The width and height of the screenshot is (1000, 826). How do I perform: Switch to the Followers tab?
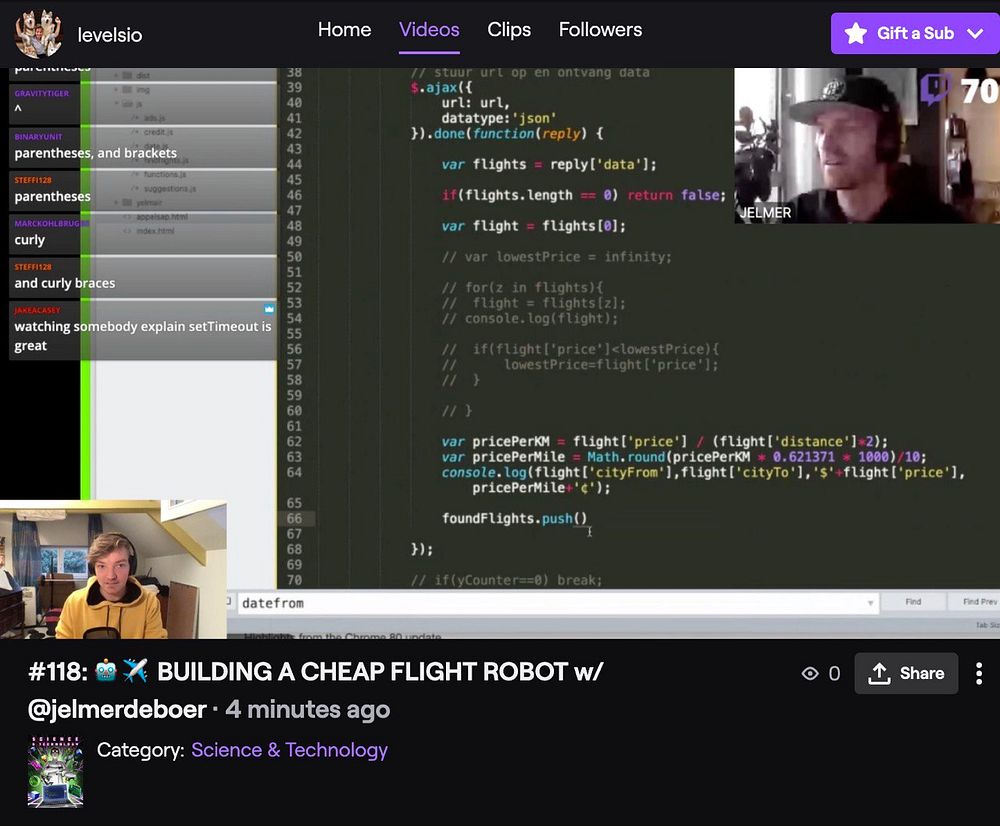pyautogui.click(x=600, y=29)
